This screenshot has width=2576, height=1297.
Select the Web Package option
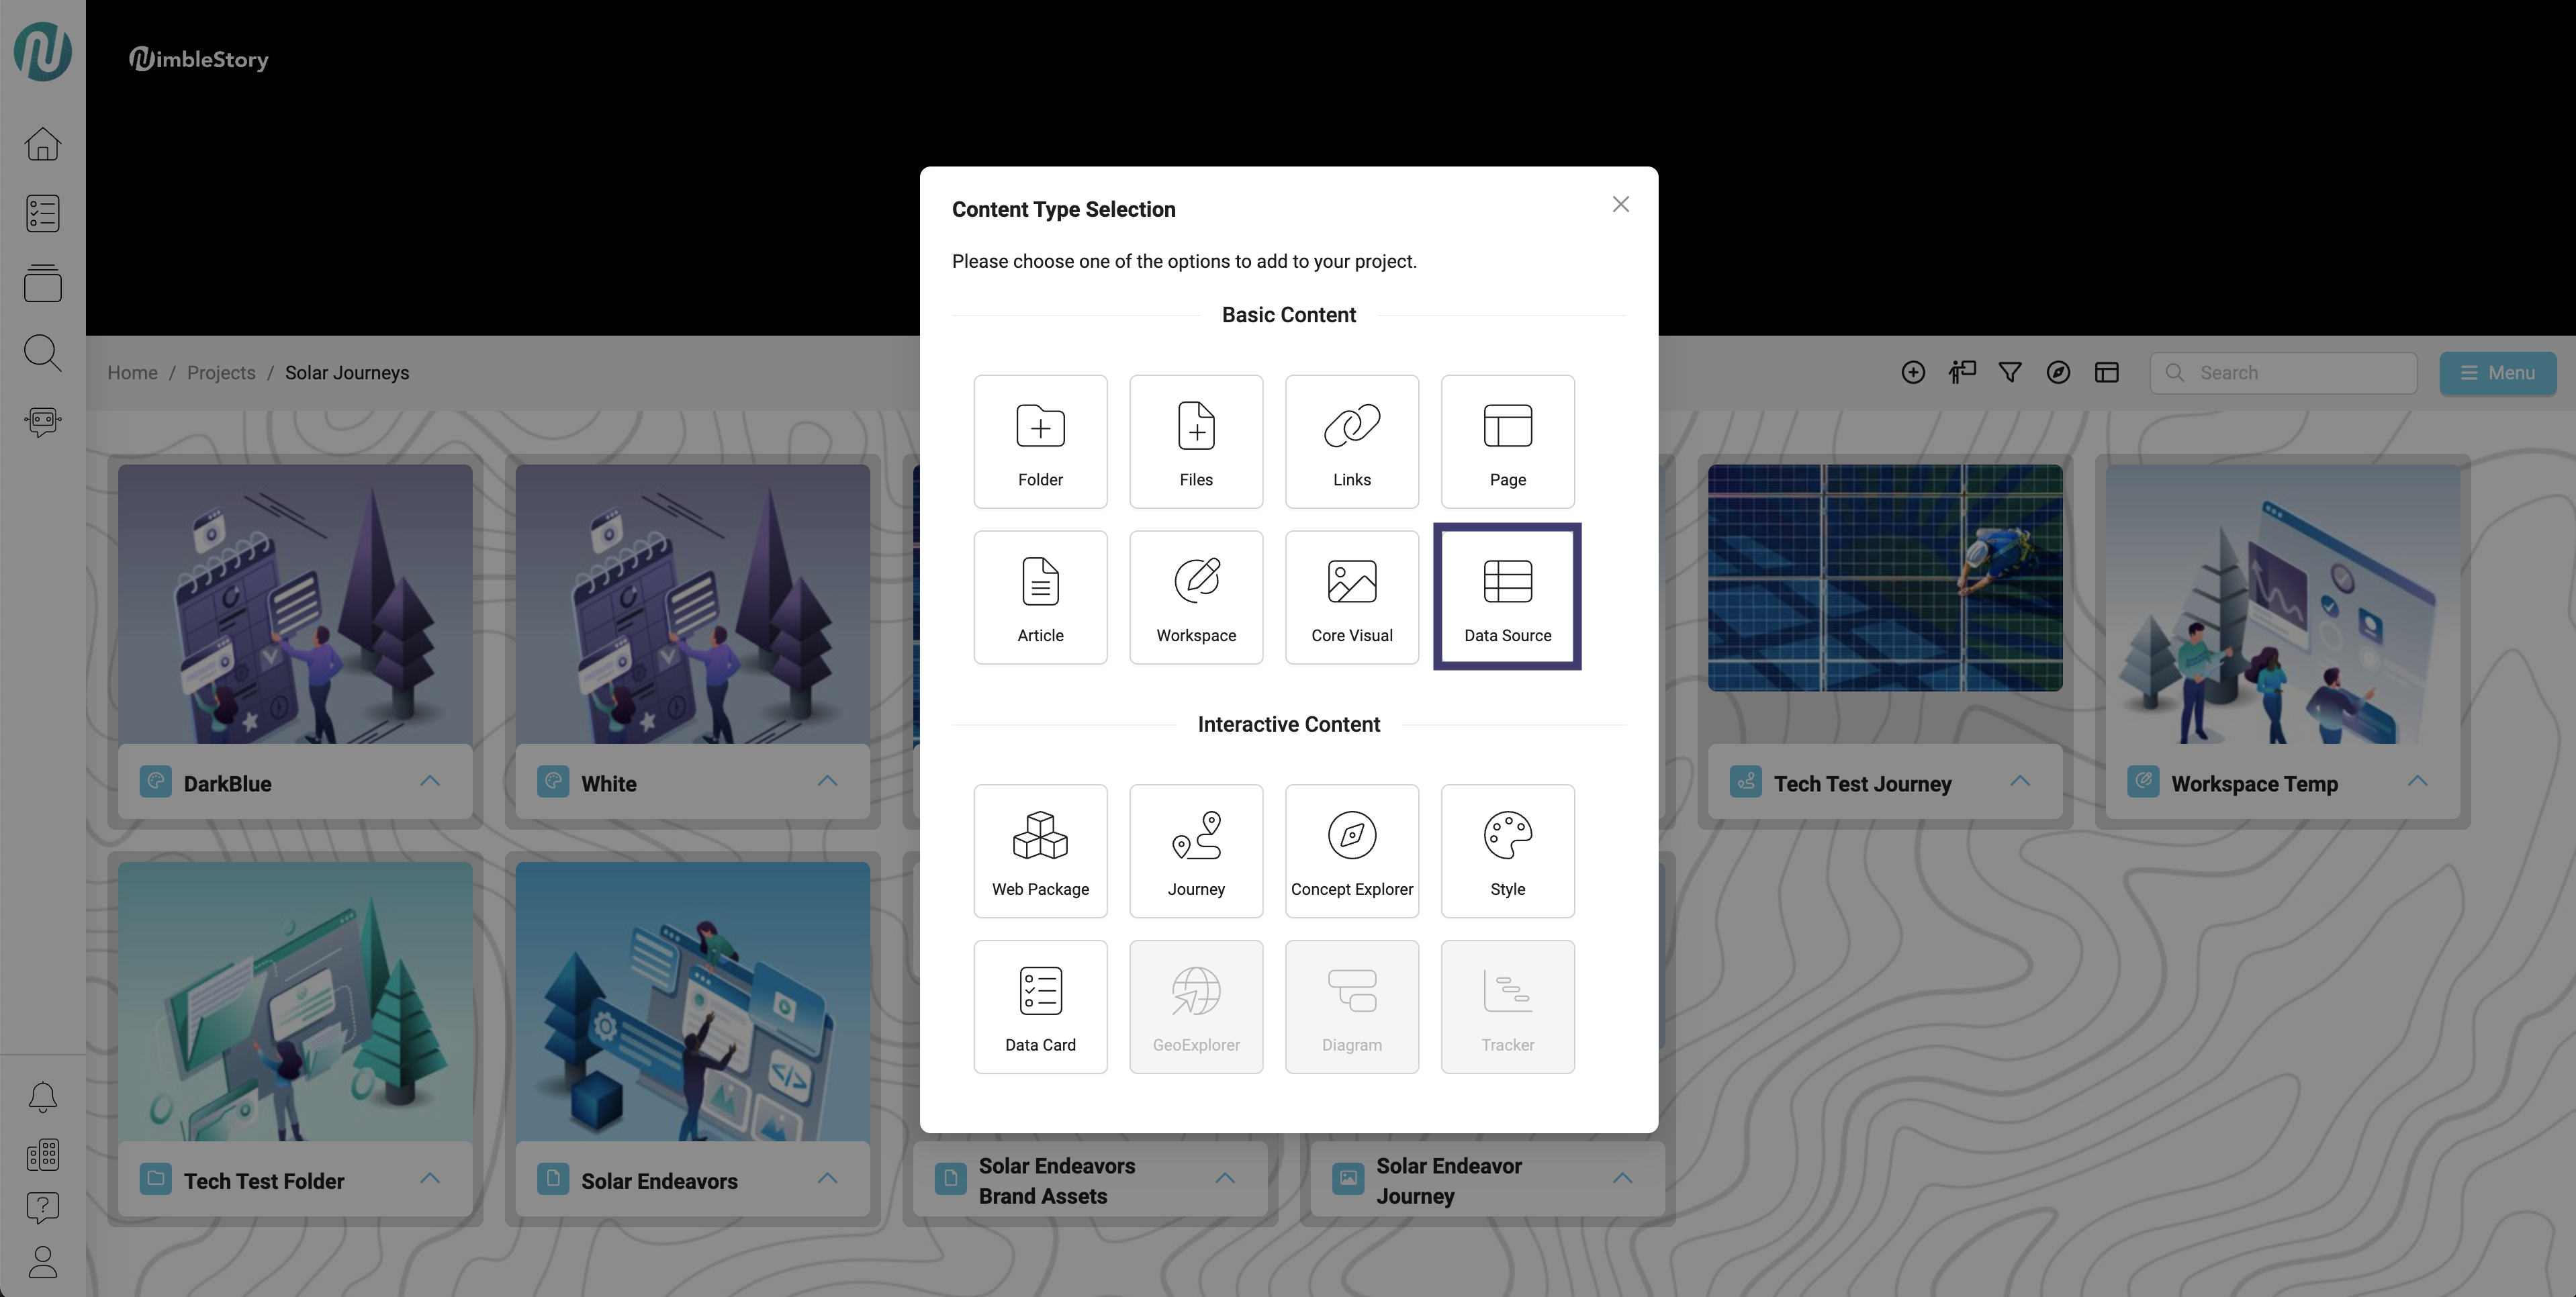pyautogui.click(x=1040, y=851)
